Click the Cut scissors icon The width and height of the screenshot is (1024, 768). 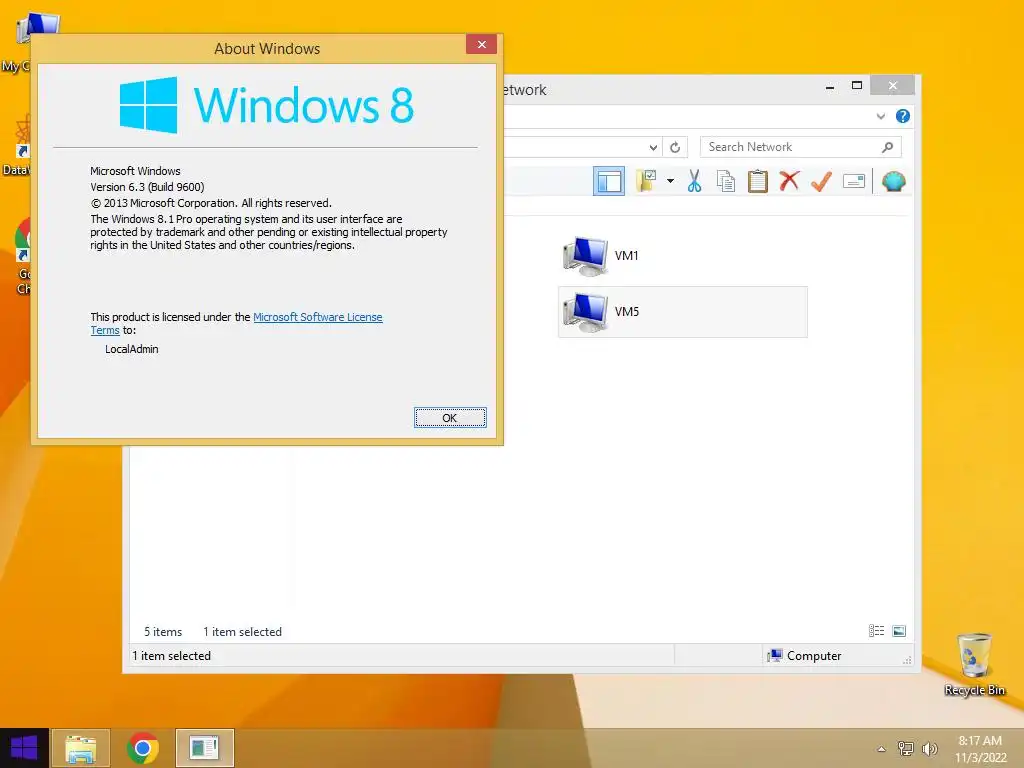694,181
